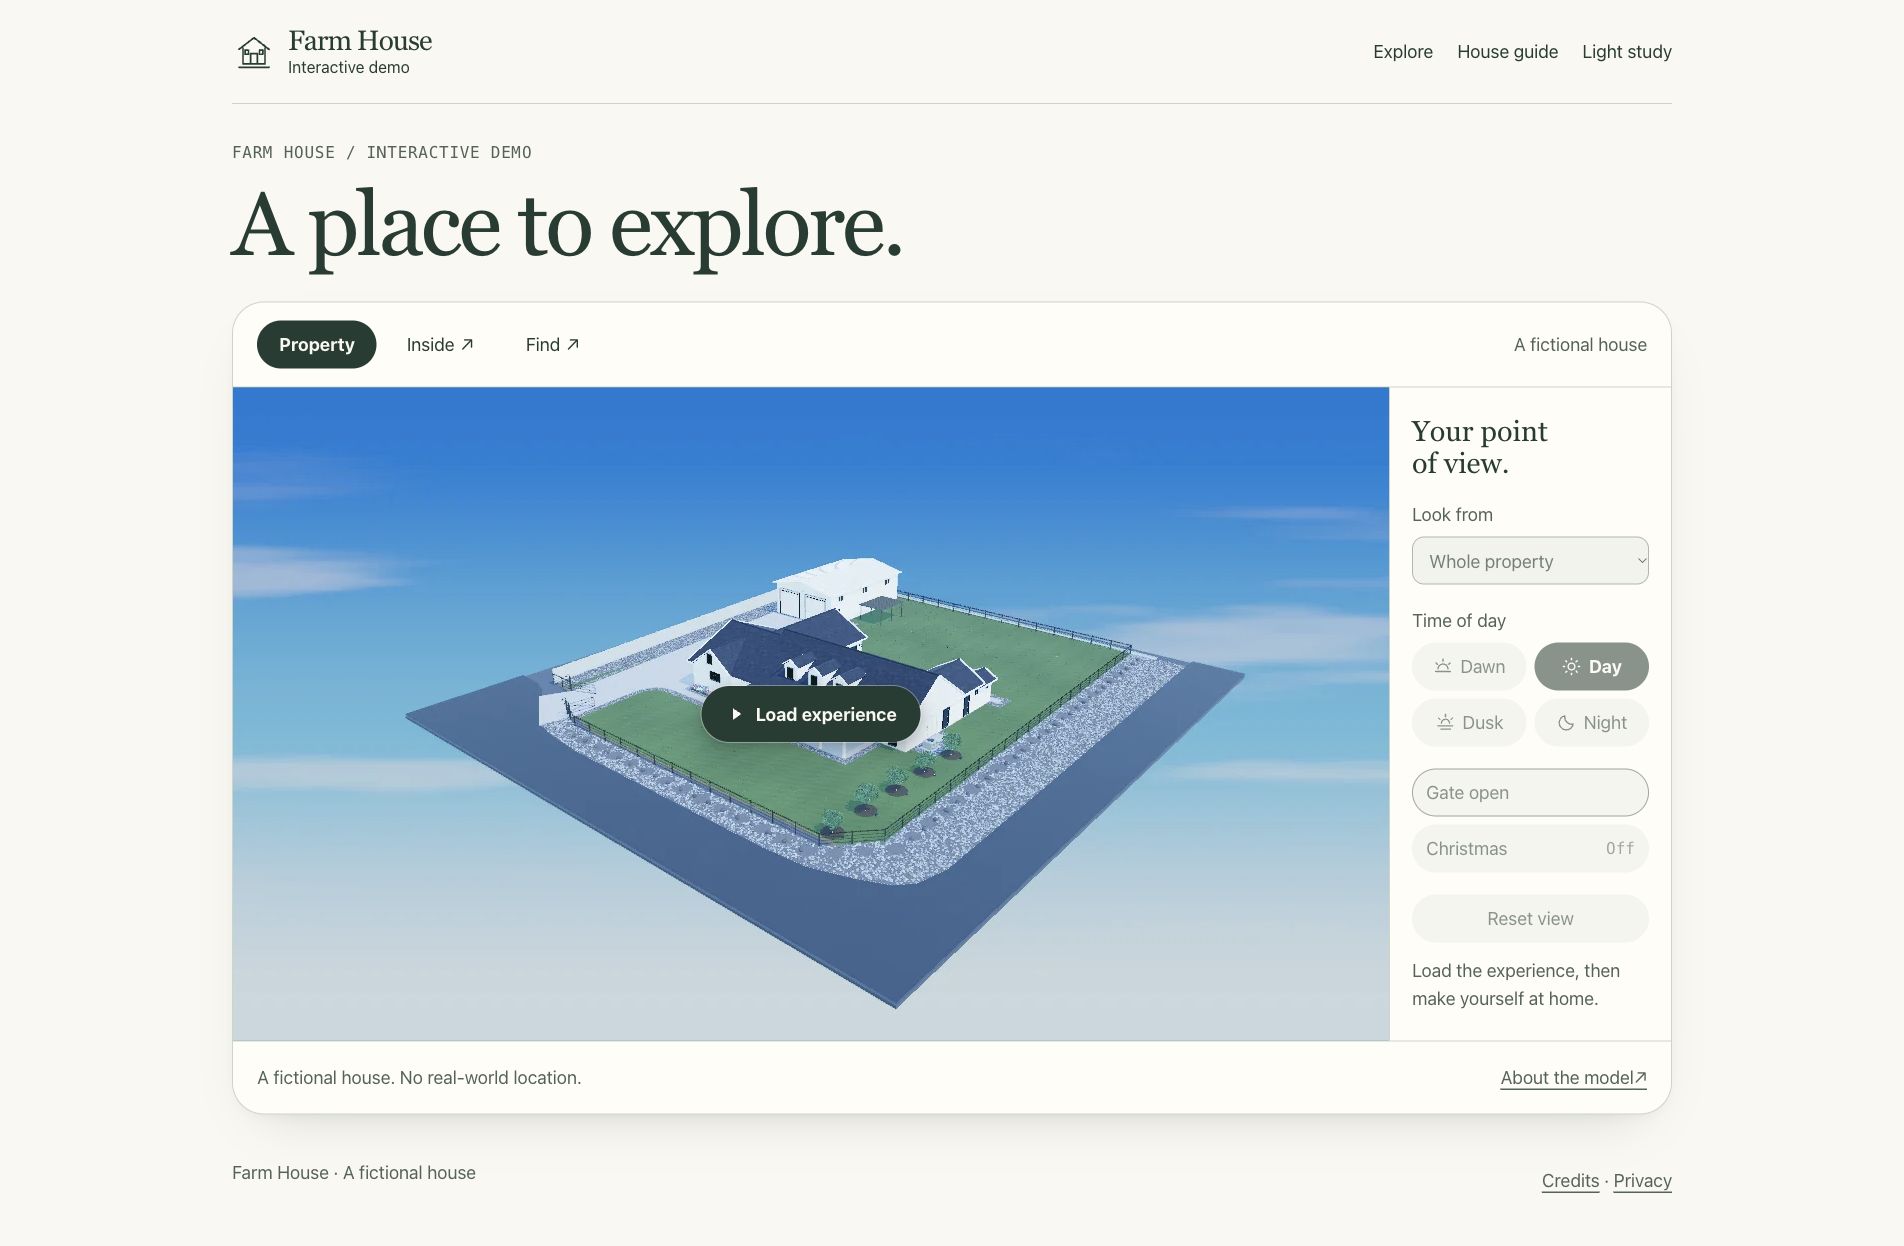The image size is (1904, 1246).
Task: Click 'Load the experience, then make yourself at home' text
Action: [1516, 984]
